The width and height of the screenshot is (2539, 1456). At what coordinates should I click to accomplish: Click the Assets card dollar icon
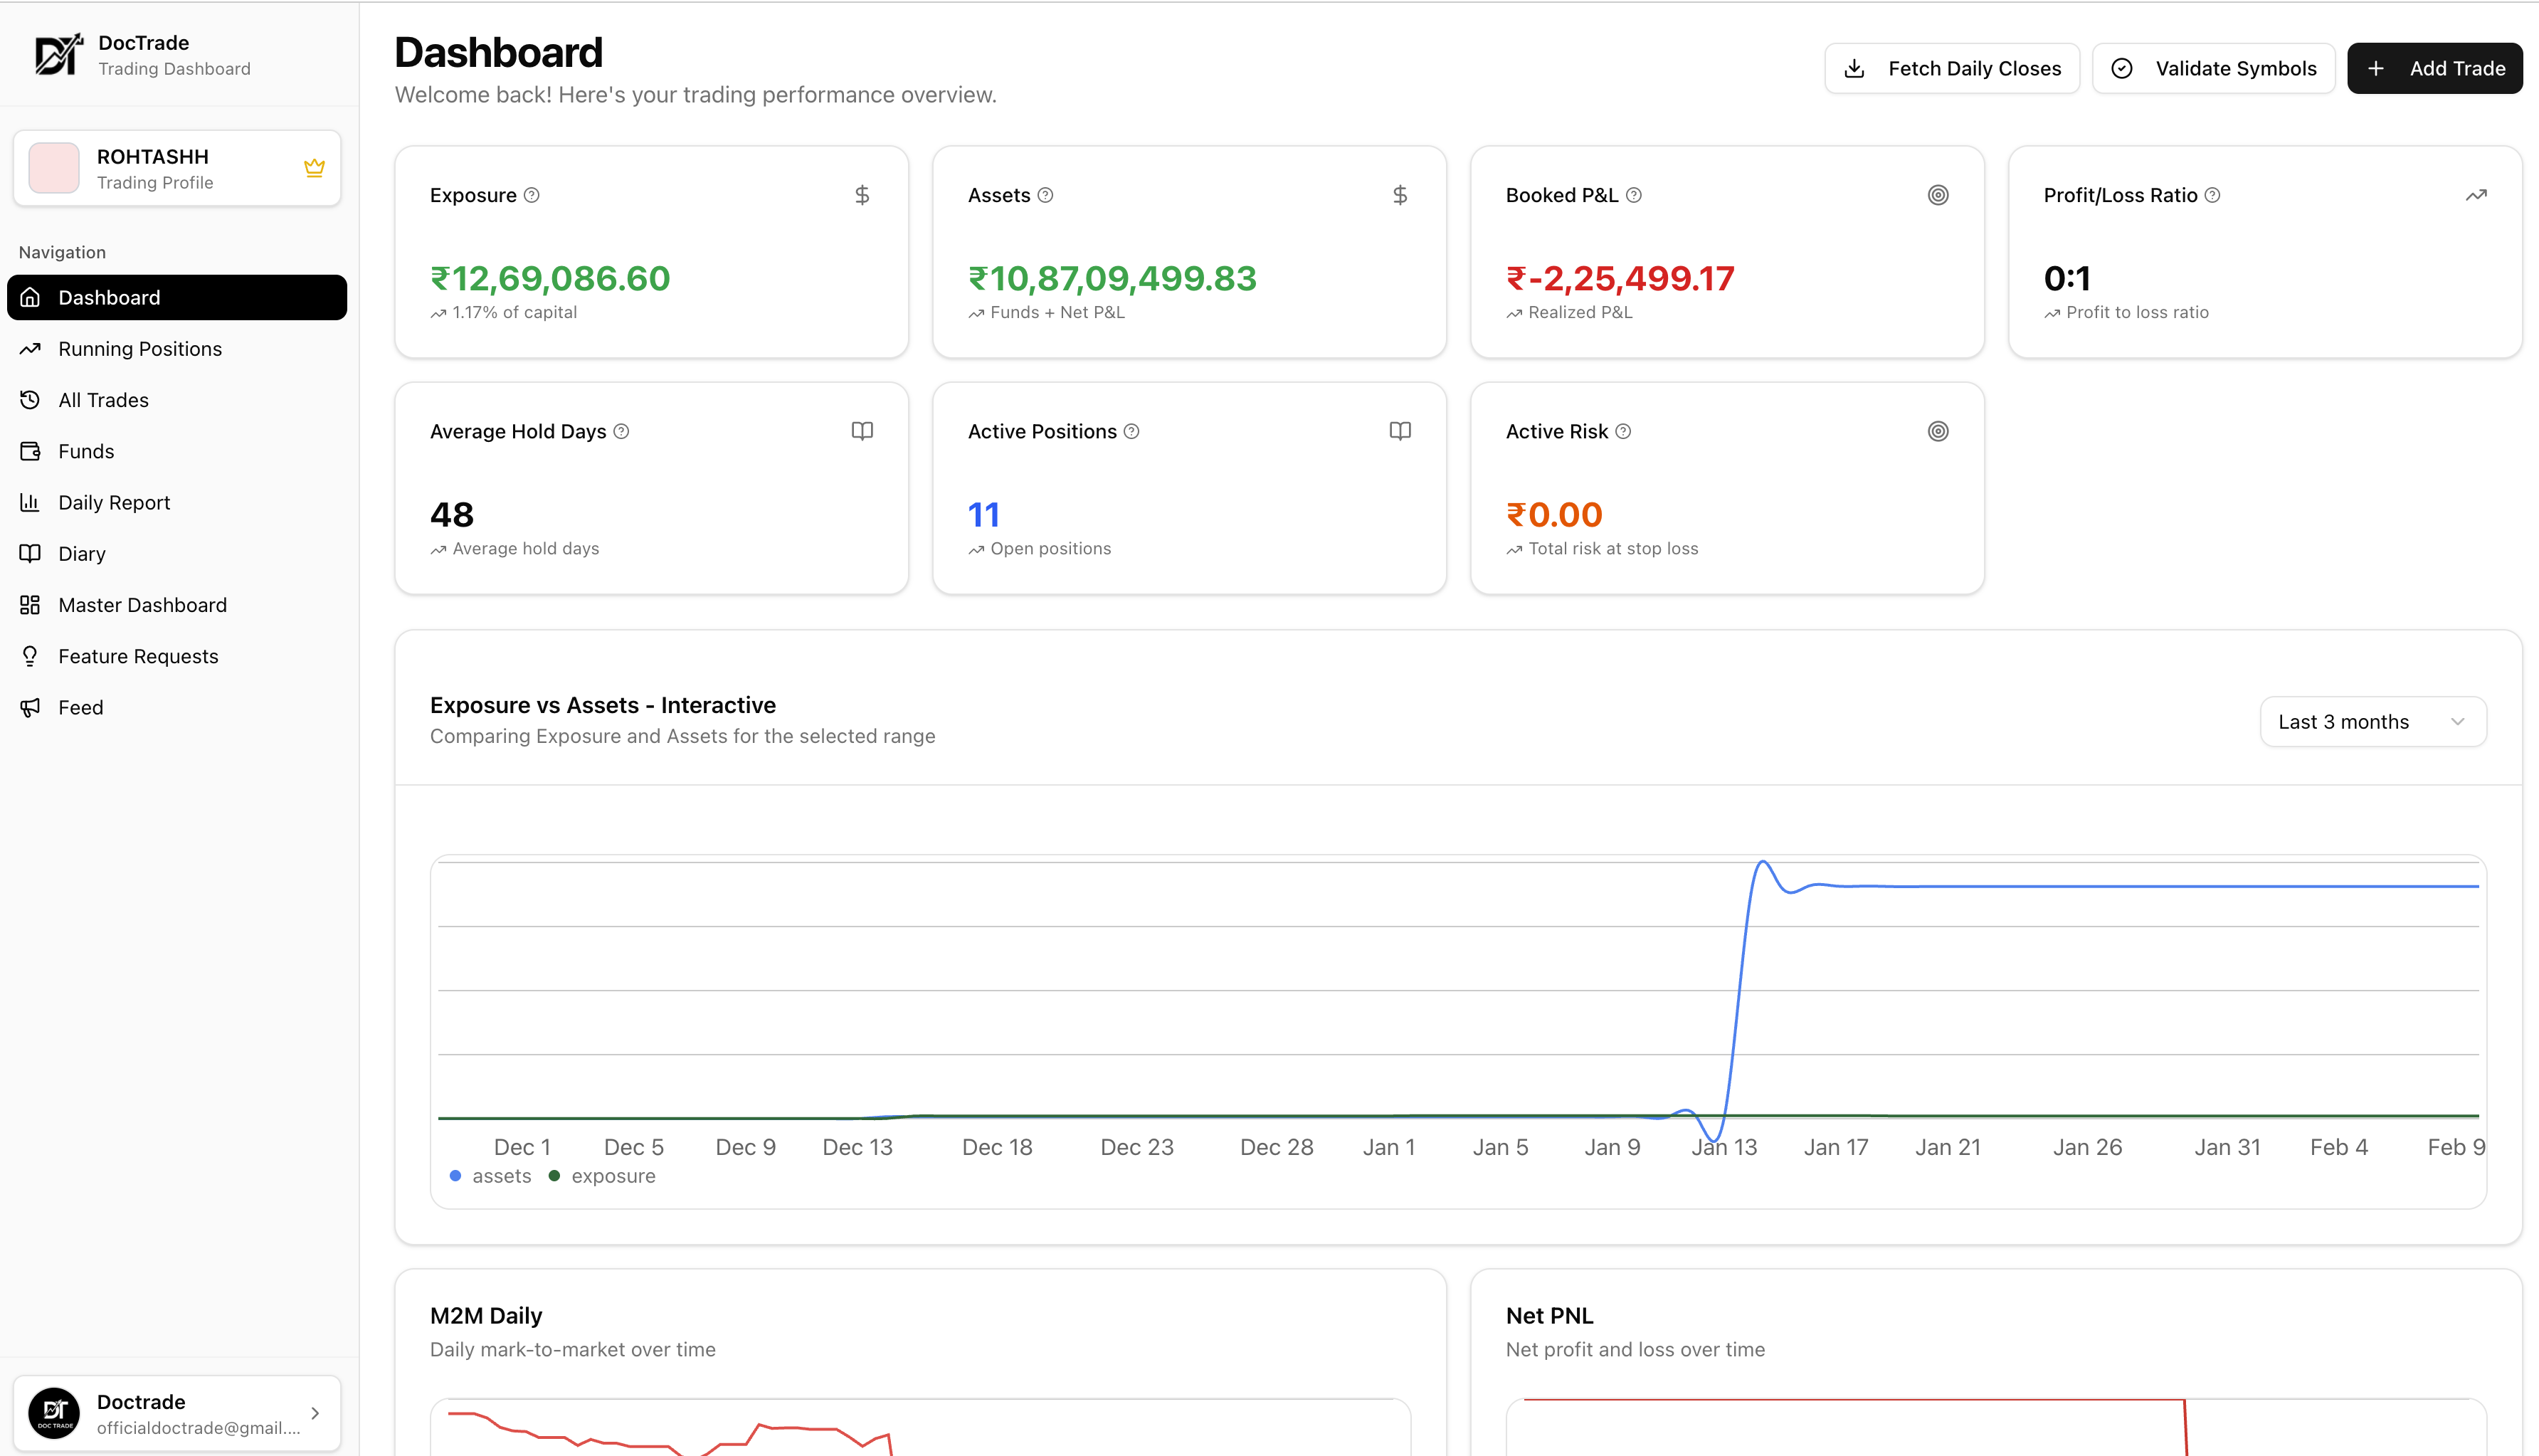click(x=1400, y=195)
